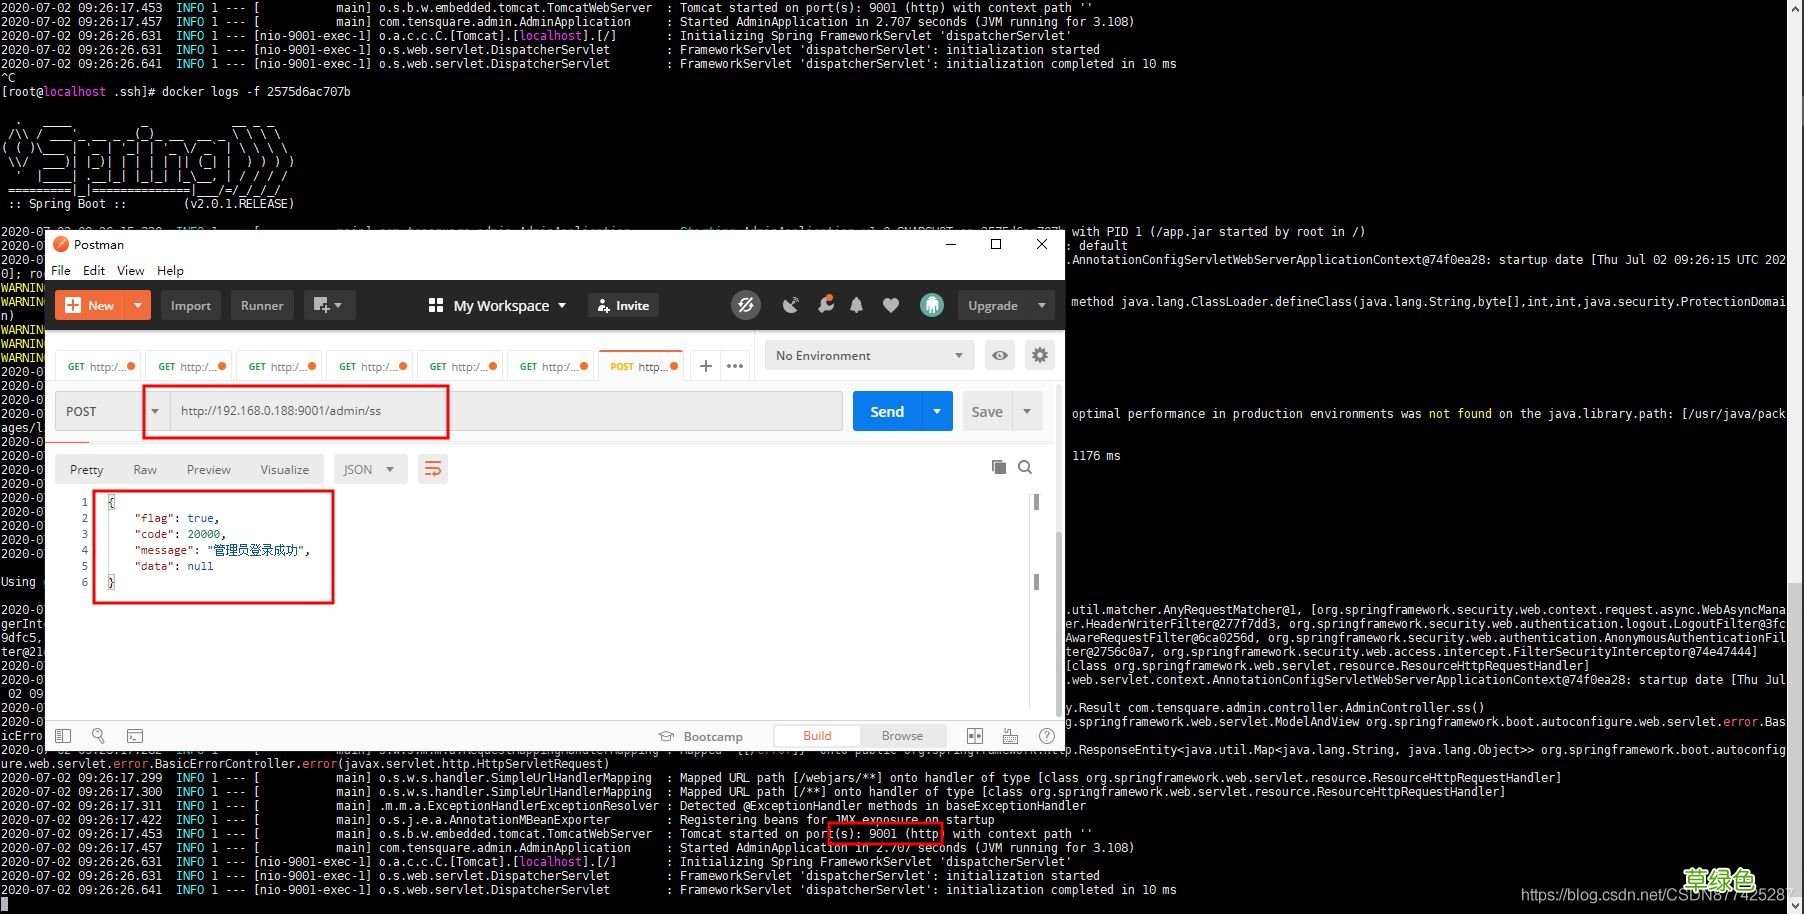Viewport: 1804px width, 914px height.
Task: Select the sixth GET request tab
Action: pos(551,366)
